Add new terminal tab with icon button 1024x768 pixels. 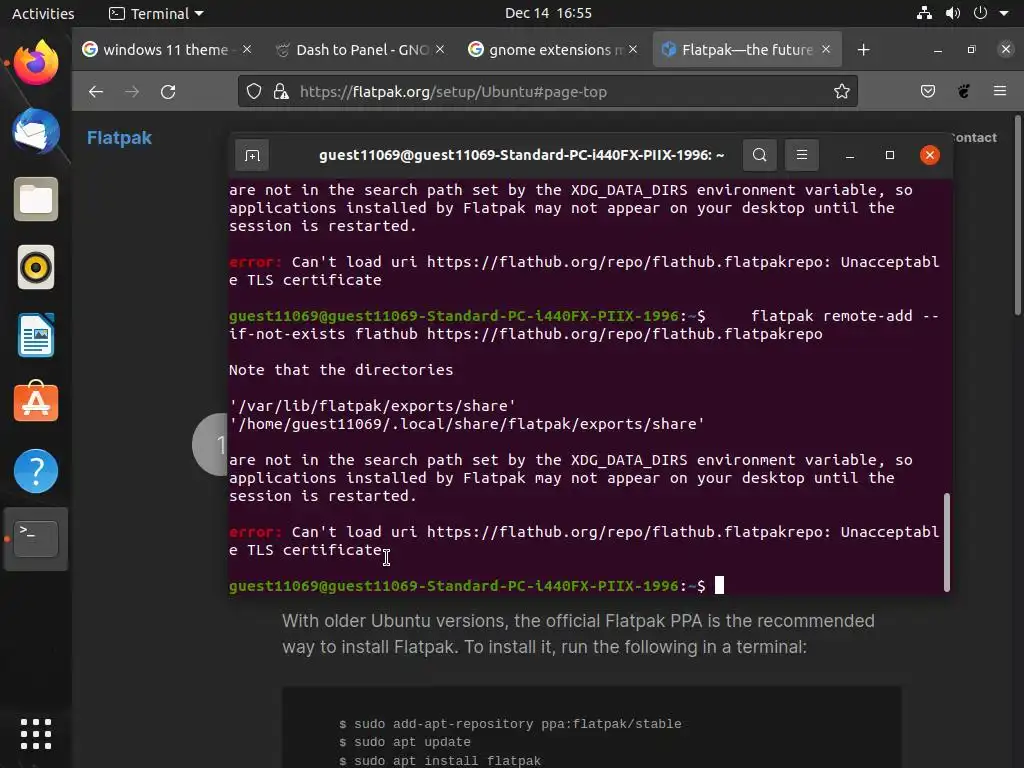[252, 155]
